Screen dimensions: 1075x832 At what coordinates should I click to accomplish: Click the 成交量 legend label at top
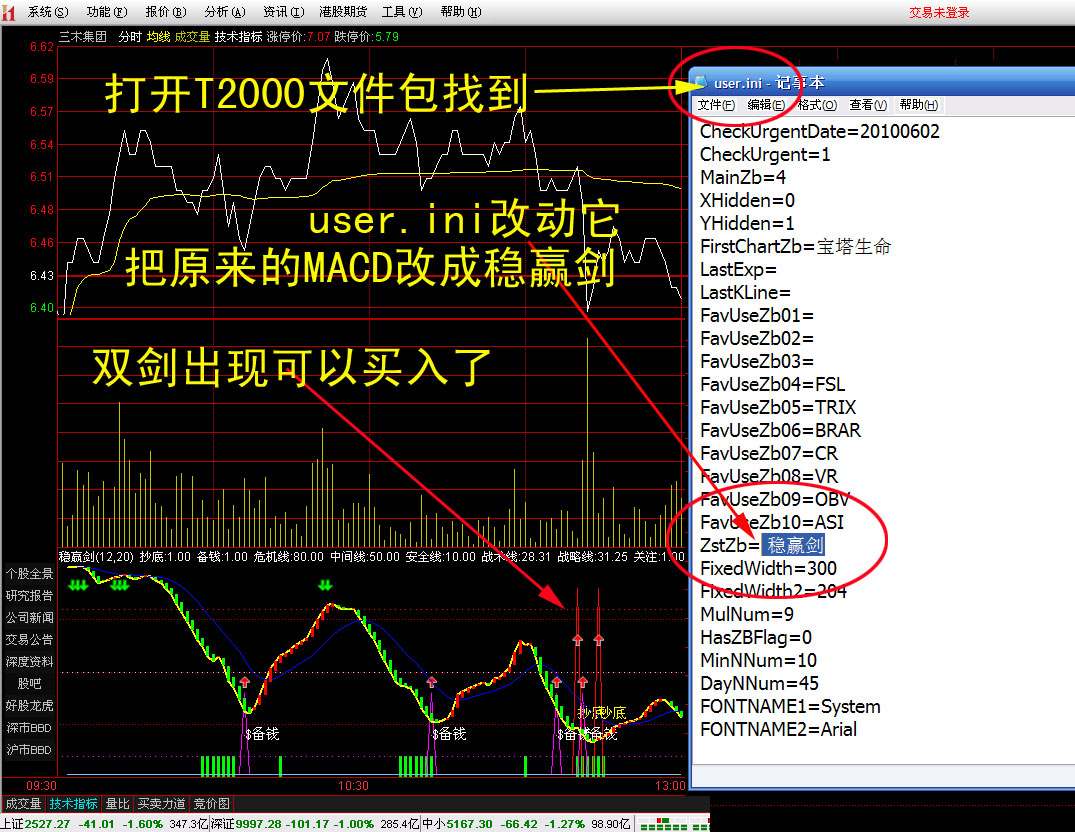(192, 36)
